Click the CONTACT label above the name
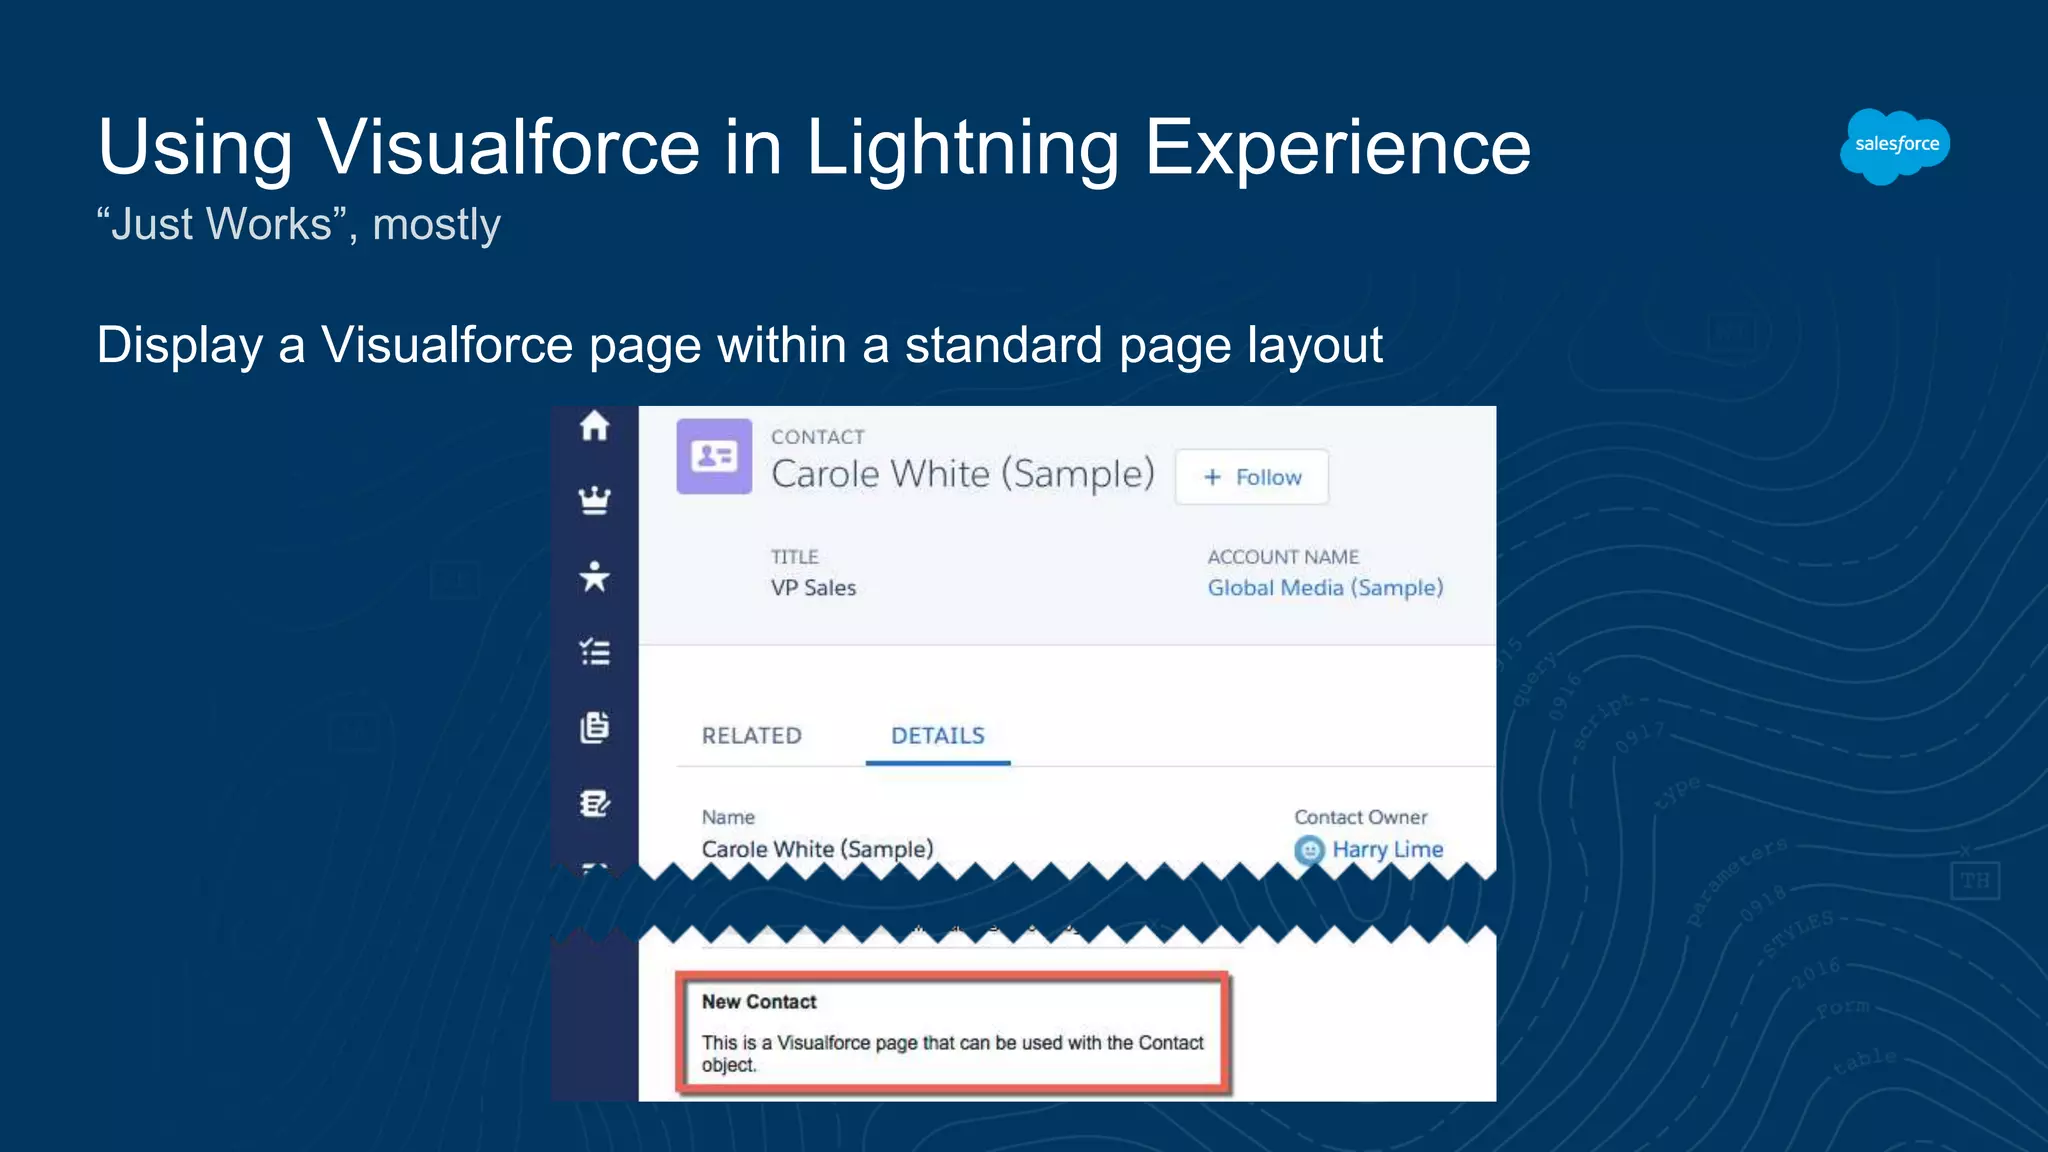The width and height of the screenshot is (2048, 1152). 818,437
